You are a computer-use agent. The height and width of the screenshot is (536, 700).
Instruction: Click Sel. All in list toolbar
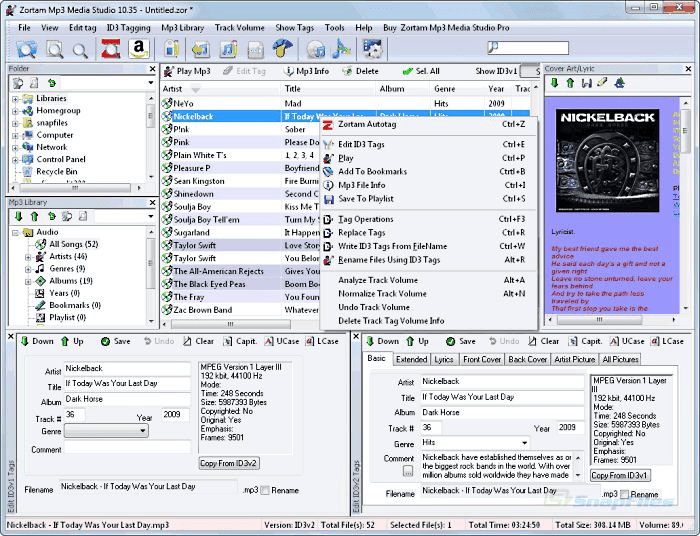[421, 71]
